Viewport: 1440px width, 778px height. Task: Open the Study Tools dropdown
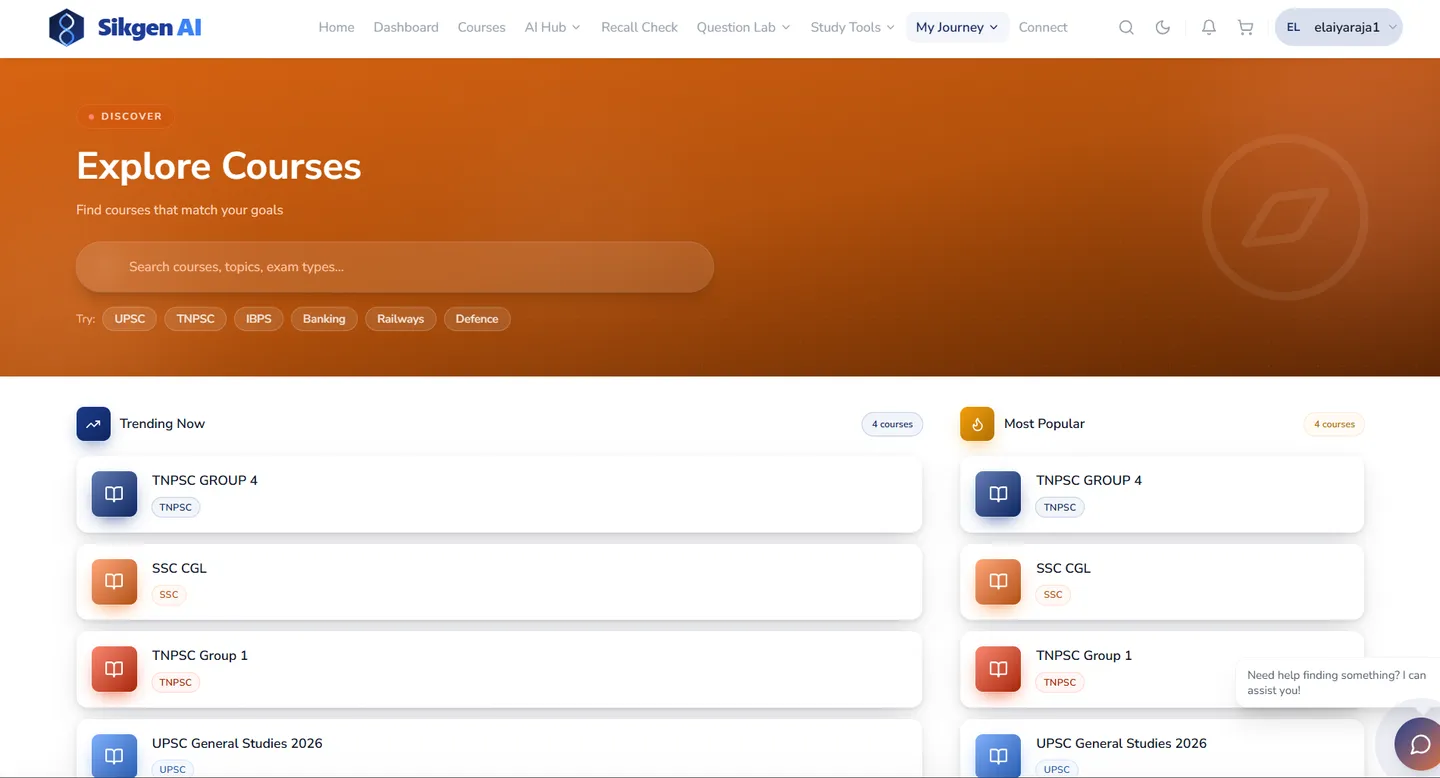(852, 28)
